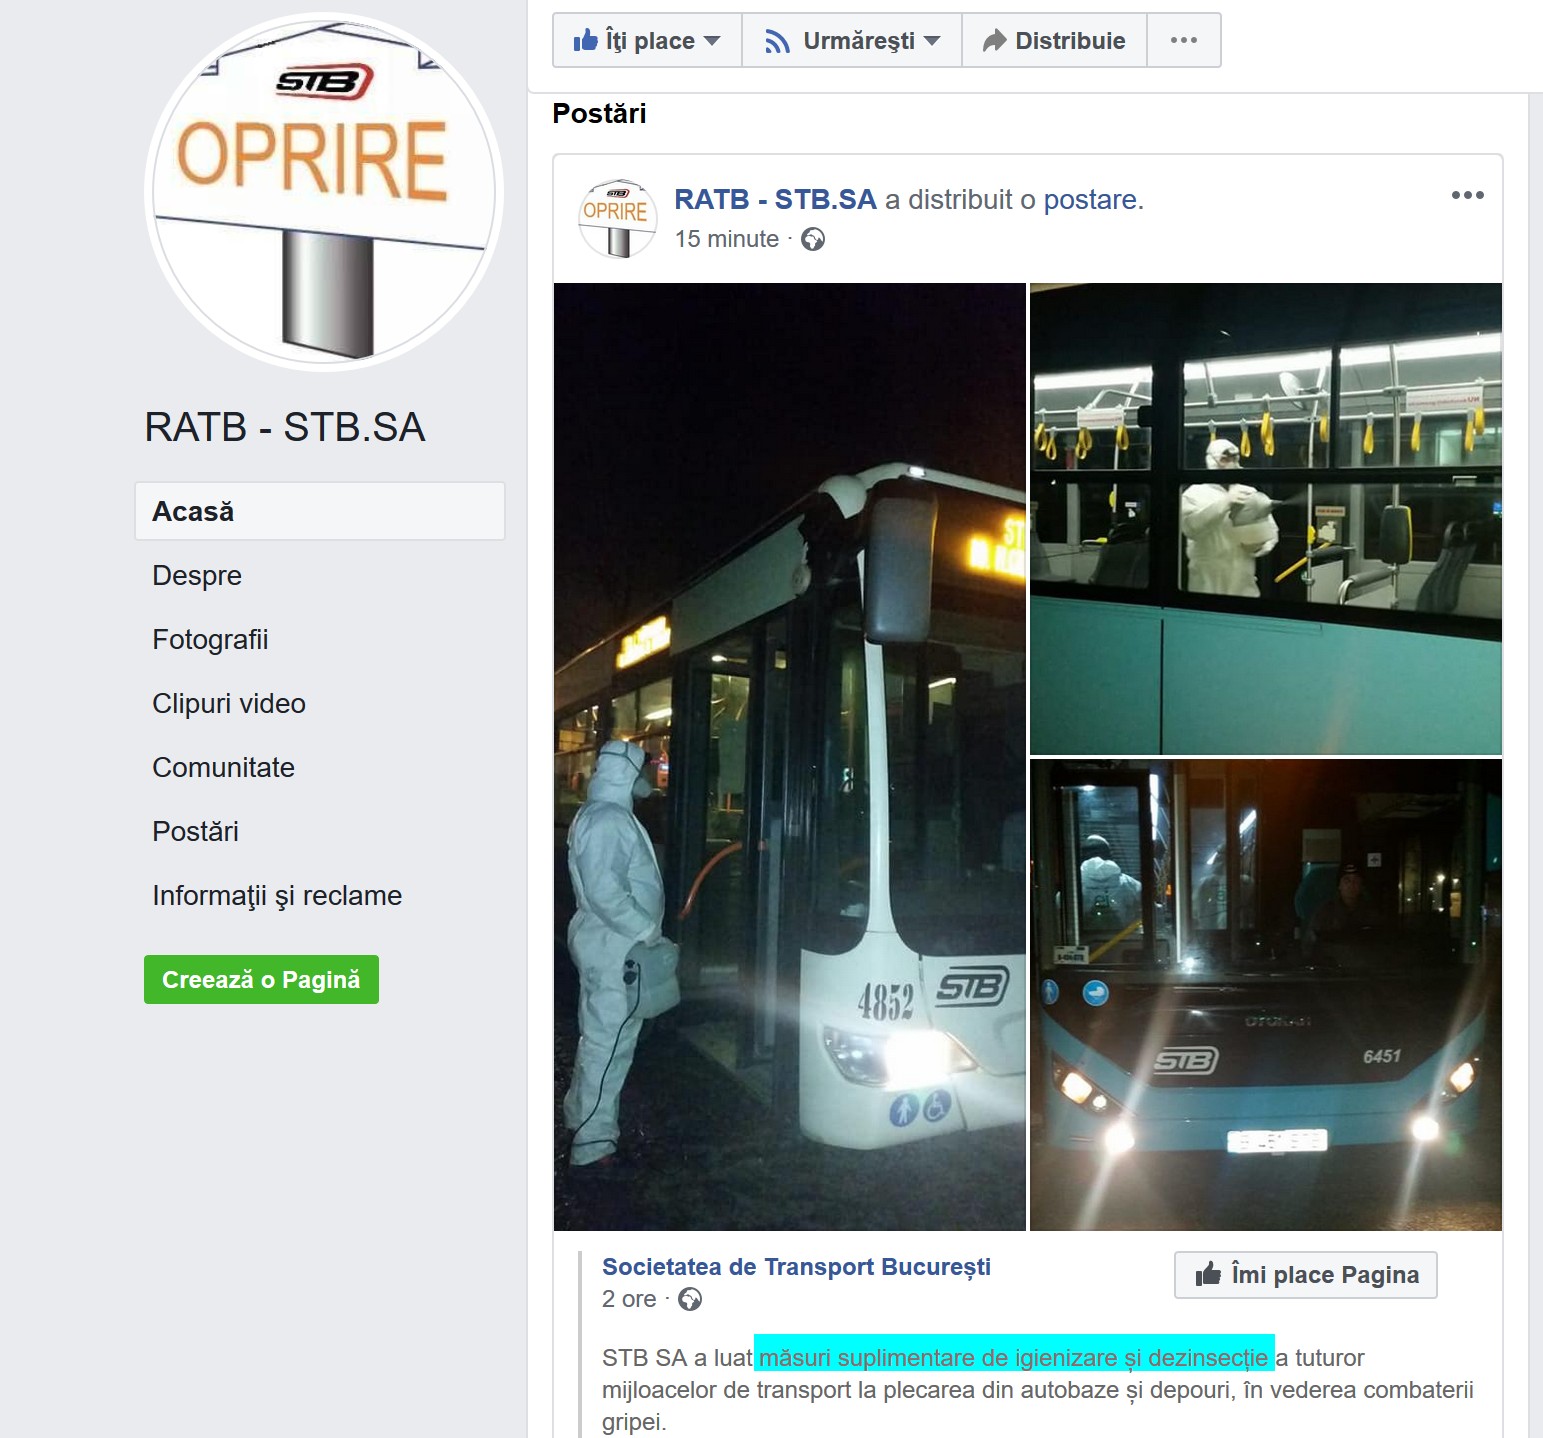Select Acasă in the sidebar
Screen dimensions: 1543x1438
click(x=320, y=511)
